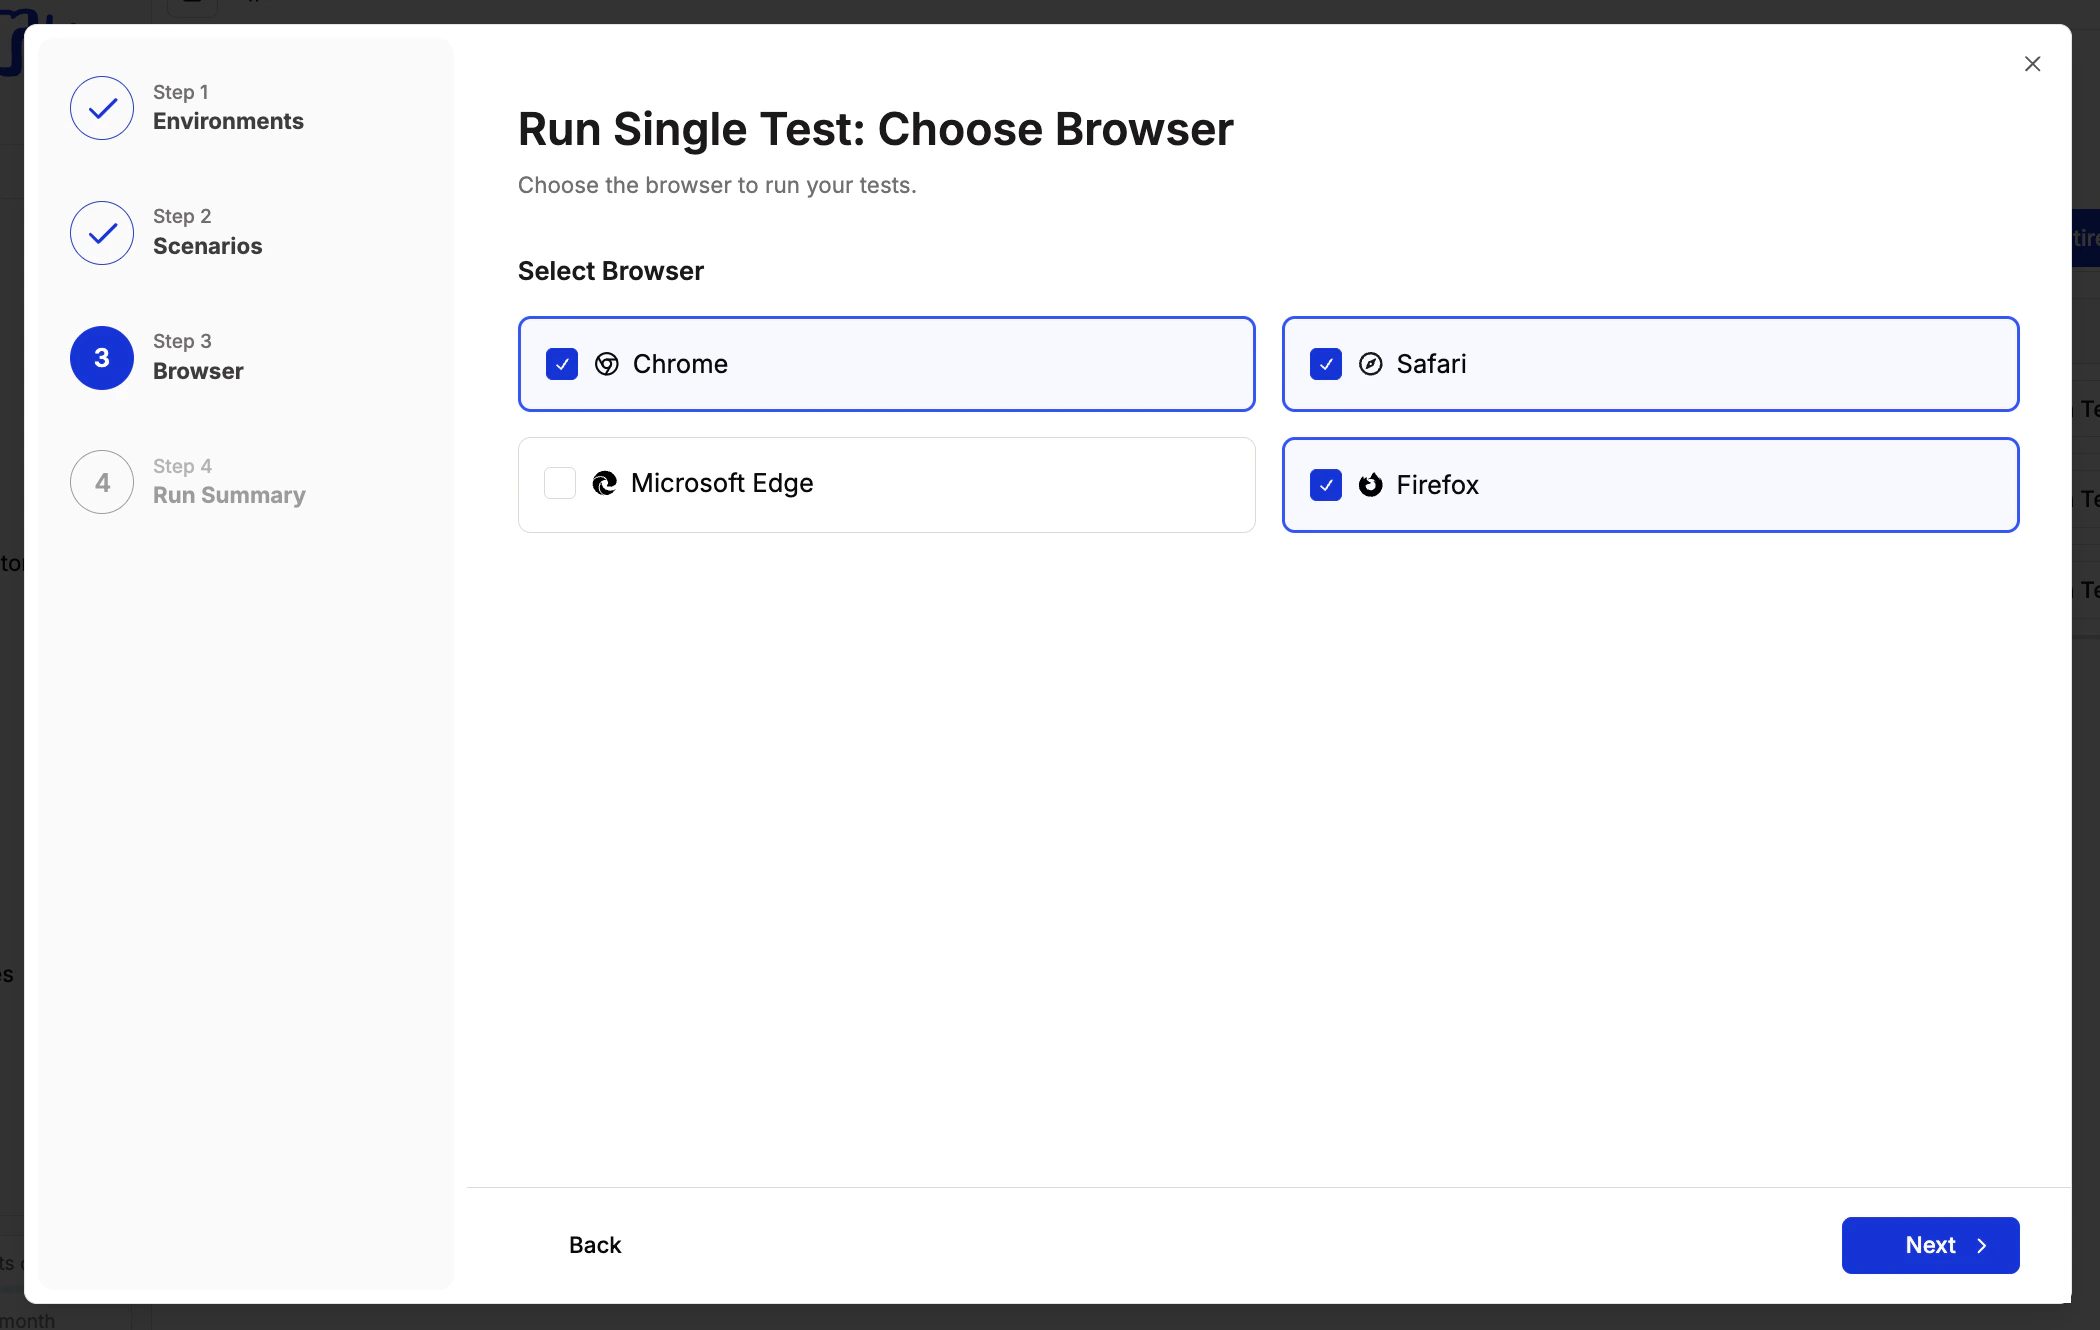The height and width of the screenshot is (1330, 2100).
Task: Click the Chrome browser icon
Action: 607,364
